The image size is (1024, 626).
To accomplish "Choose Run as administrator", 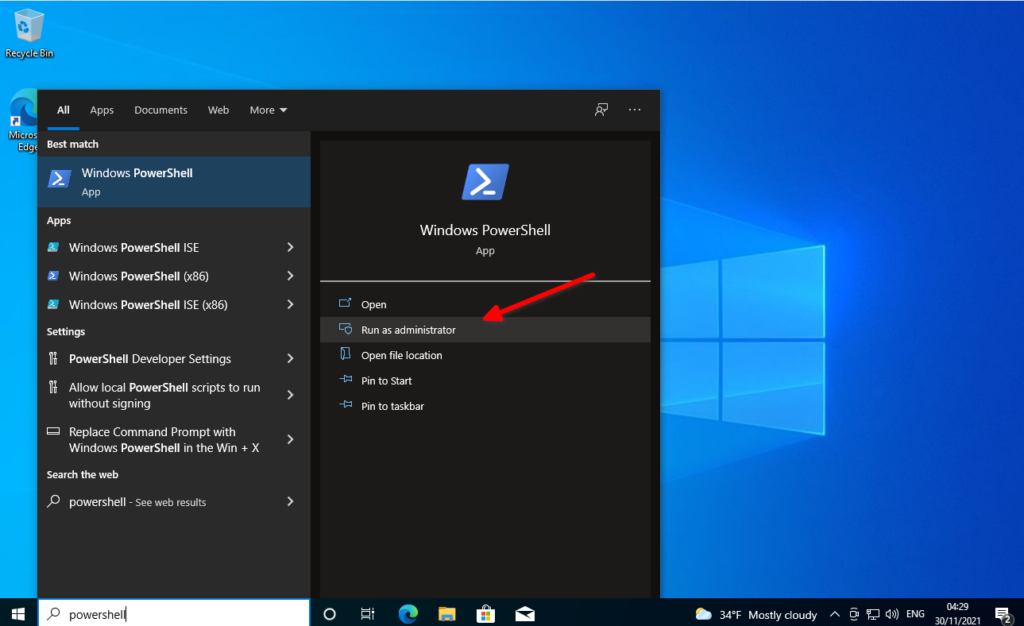I will [485, 330].
